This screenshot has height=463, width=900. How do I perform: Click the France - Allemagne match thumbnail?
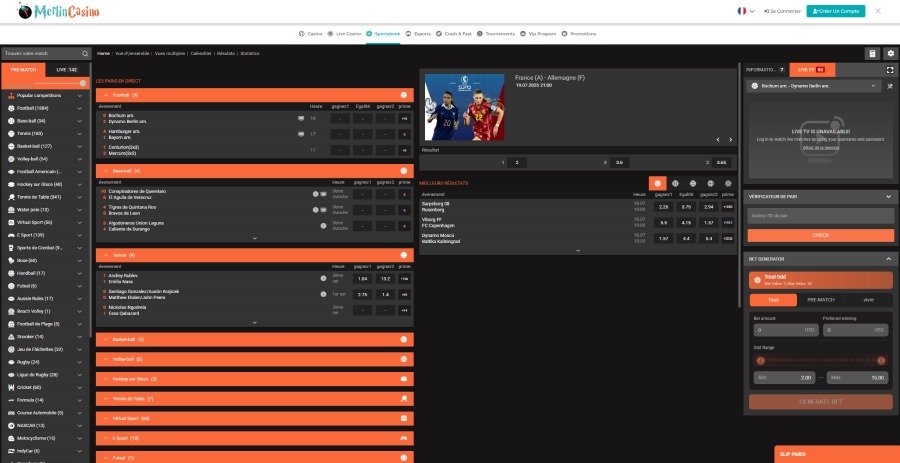pyautogui.click(x=464, y=107)
